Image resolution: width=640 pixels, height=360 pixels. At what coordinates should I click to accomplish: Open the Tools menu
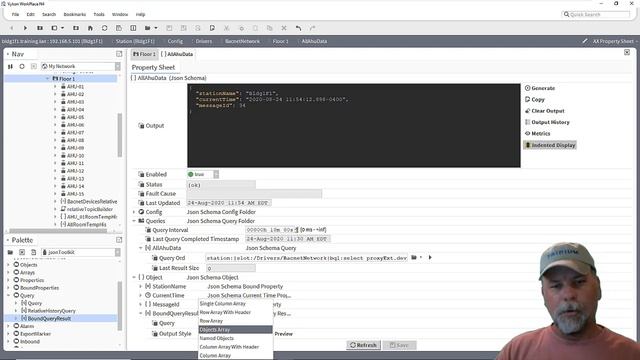tap(99, 14)
